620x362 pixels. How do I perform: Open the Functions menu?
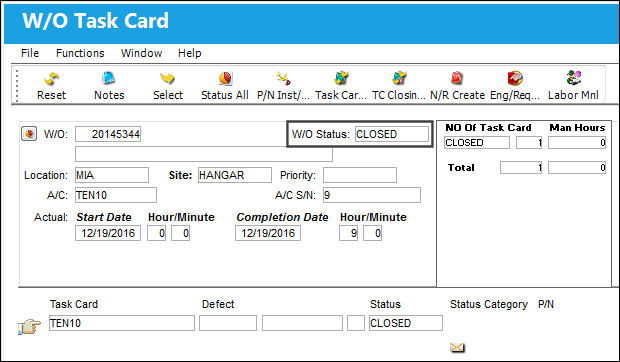point(80,53)
